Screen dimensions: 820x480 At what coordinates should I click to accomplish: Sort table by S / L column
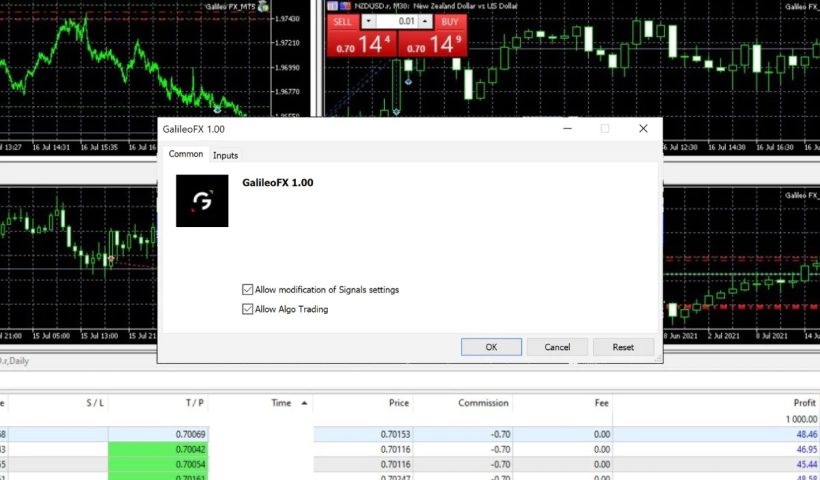coord(95,403)
